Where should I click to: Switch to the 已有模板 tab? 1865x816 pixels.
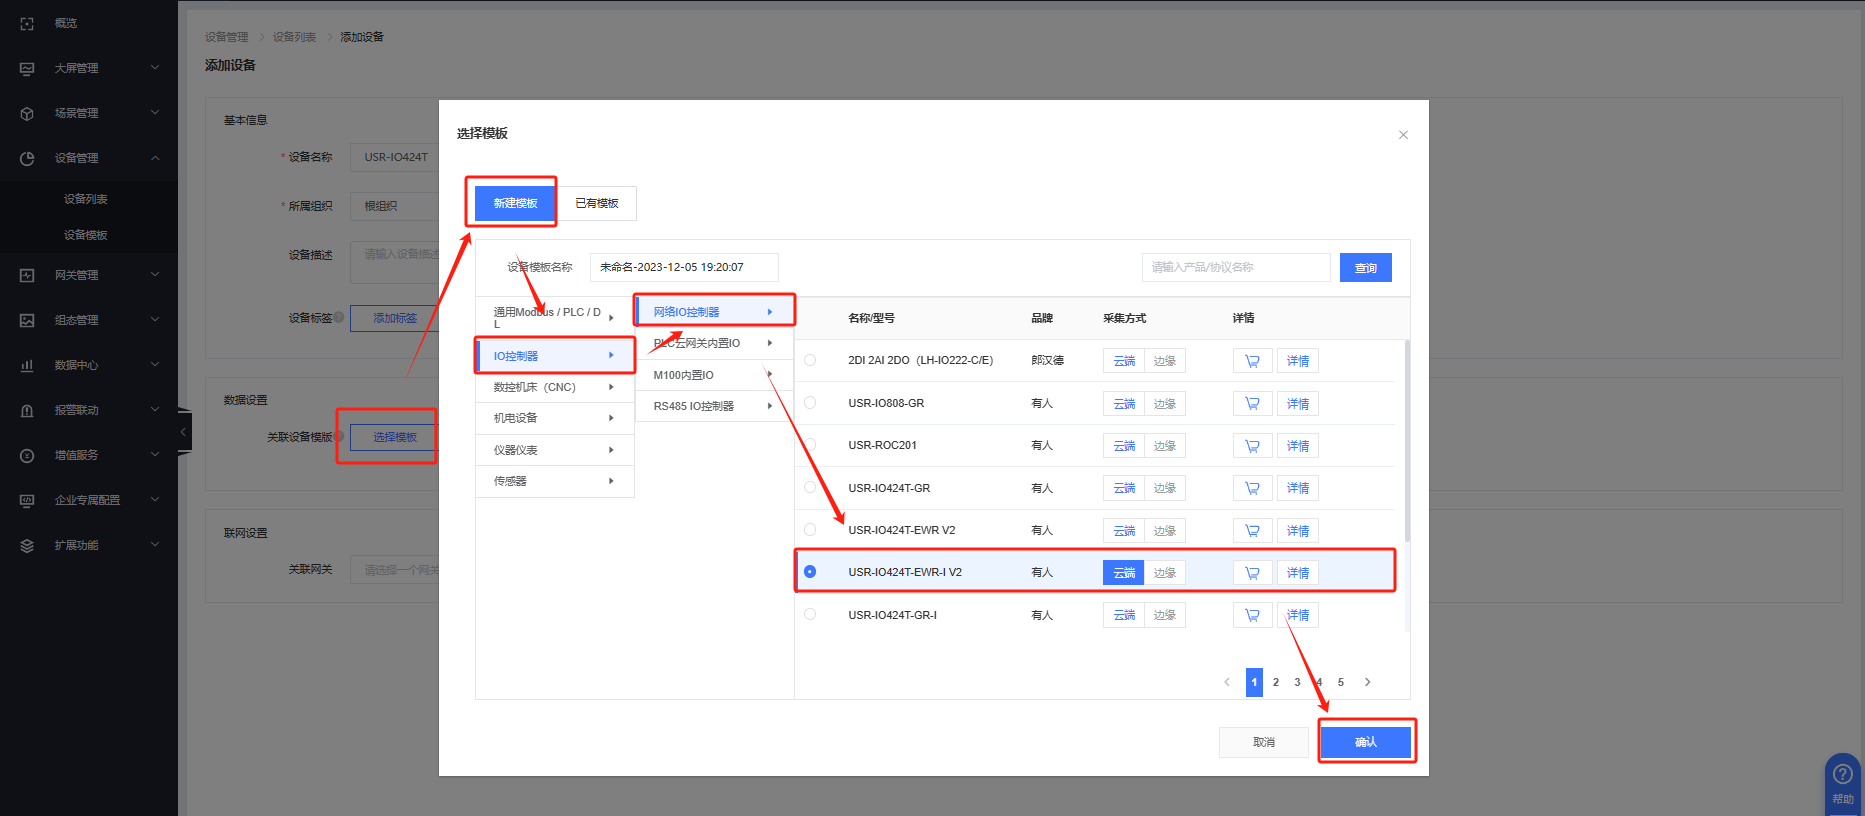pos(597,203)
